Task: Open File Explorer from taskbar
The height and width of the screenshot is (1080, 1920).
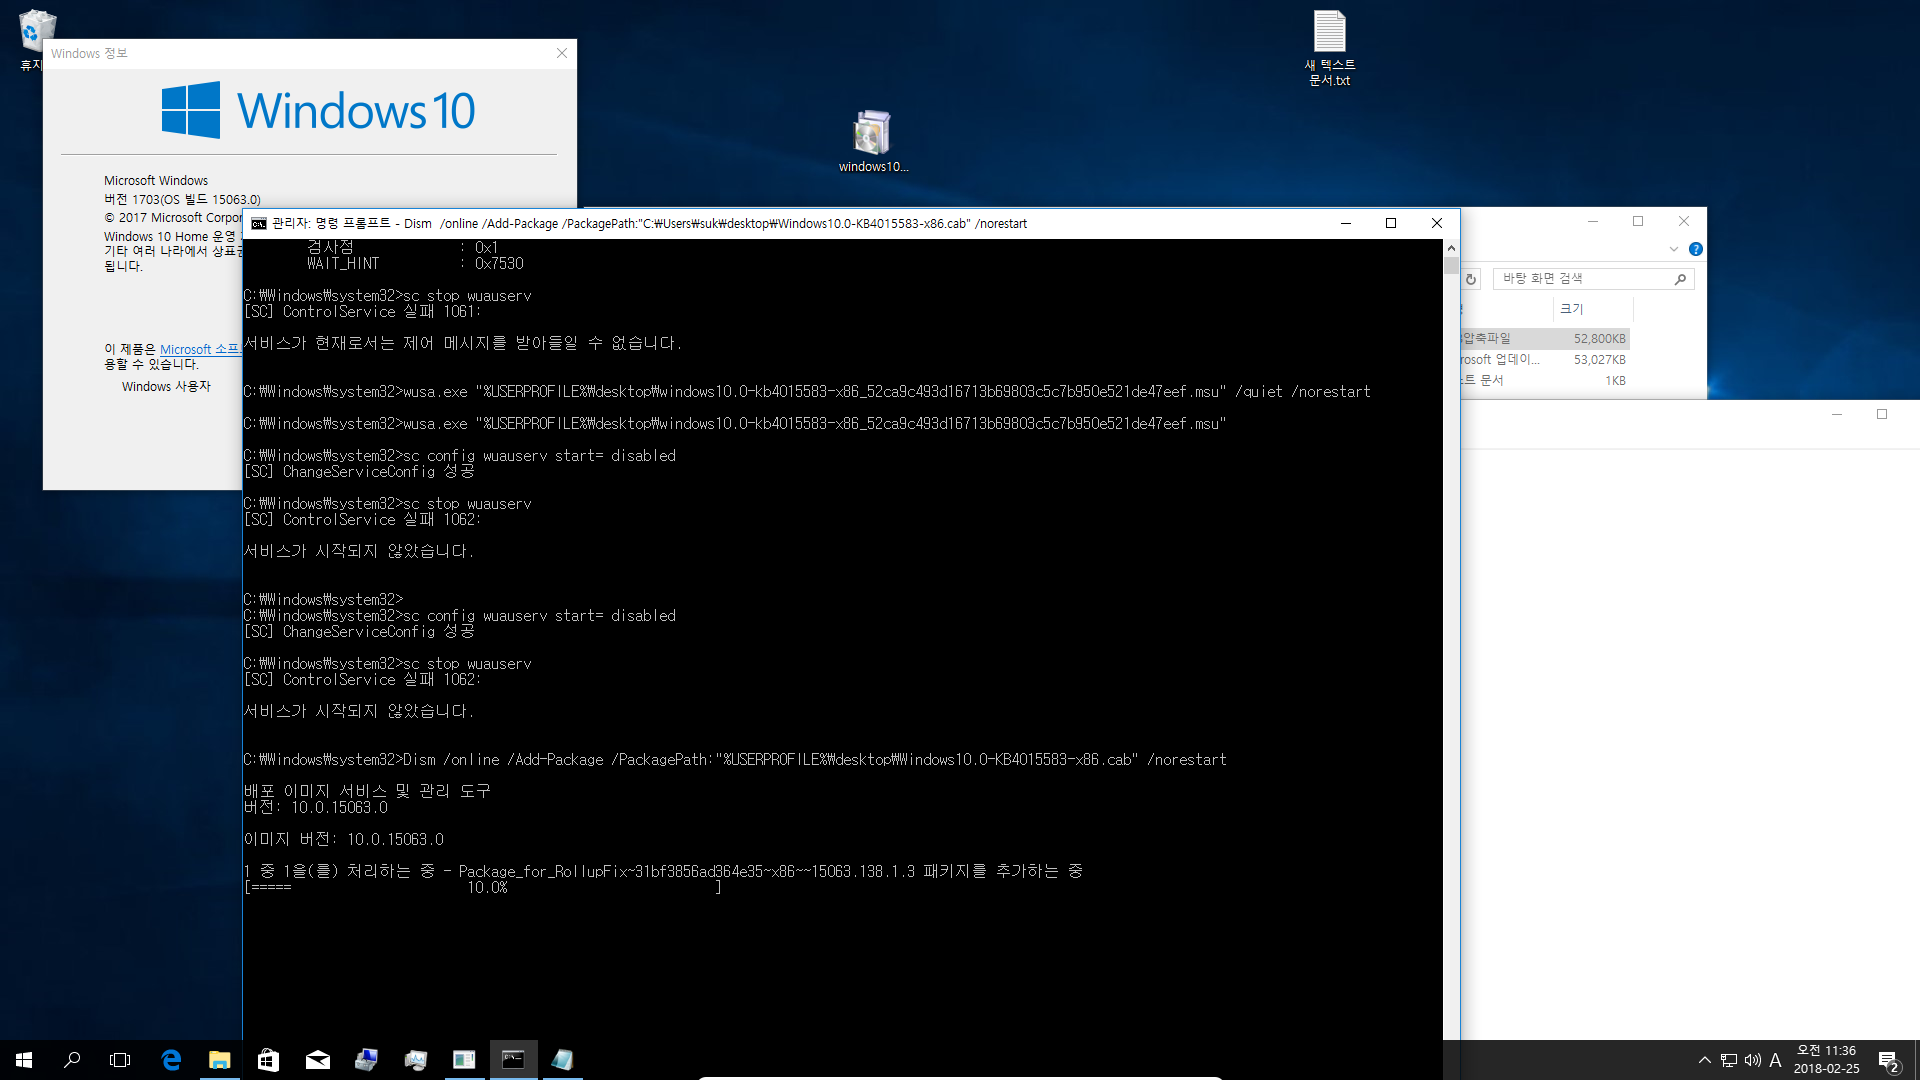Action: point(220,1060)
